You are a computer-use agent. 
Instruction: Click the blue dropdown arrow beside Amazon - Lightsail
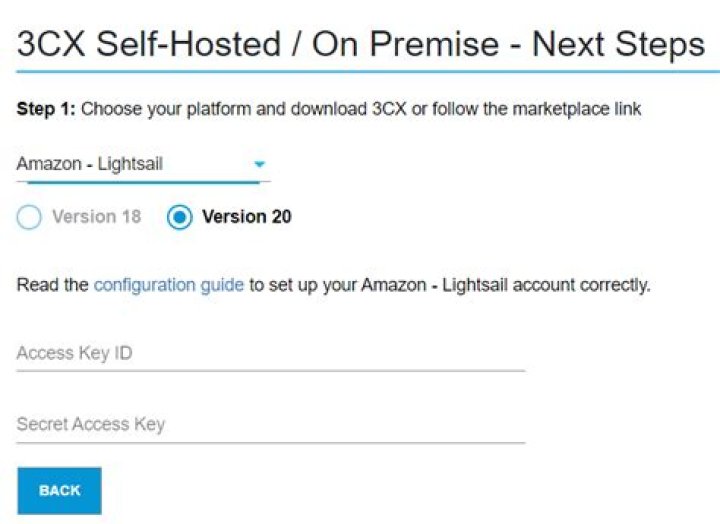[259, 165]
